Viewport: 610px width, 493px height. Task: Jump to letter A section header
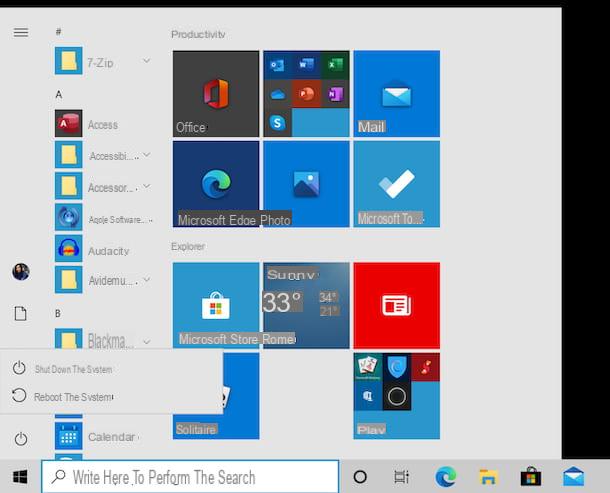click(59, 95)
